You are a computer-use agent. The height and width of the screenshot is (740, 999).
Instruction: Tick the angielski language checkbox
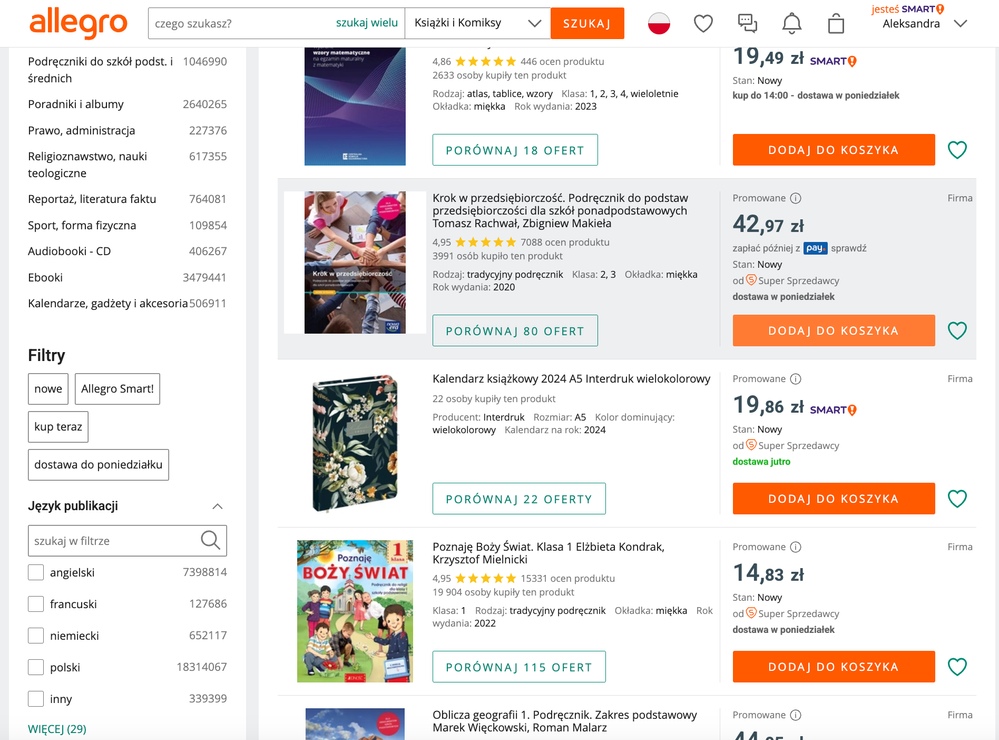click(x=36, y=572)
